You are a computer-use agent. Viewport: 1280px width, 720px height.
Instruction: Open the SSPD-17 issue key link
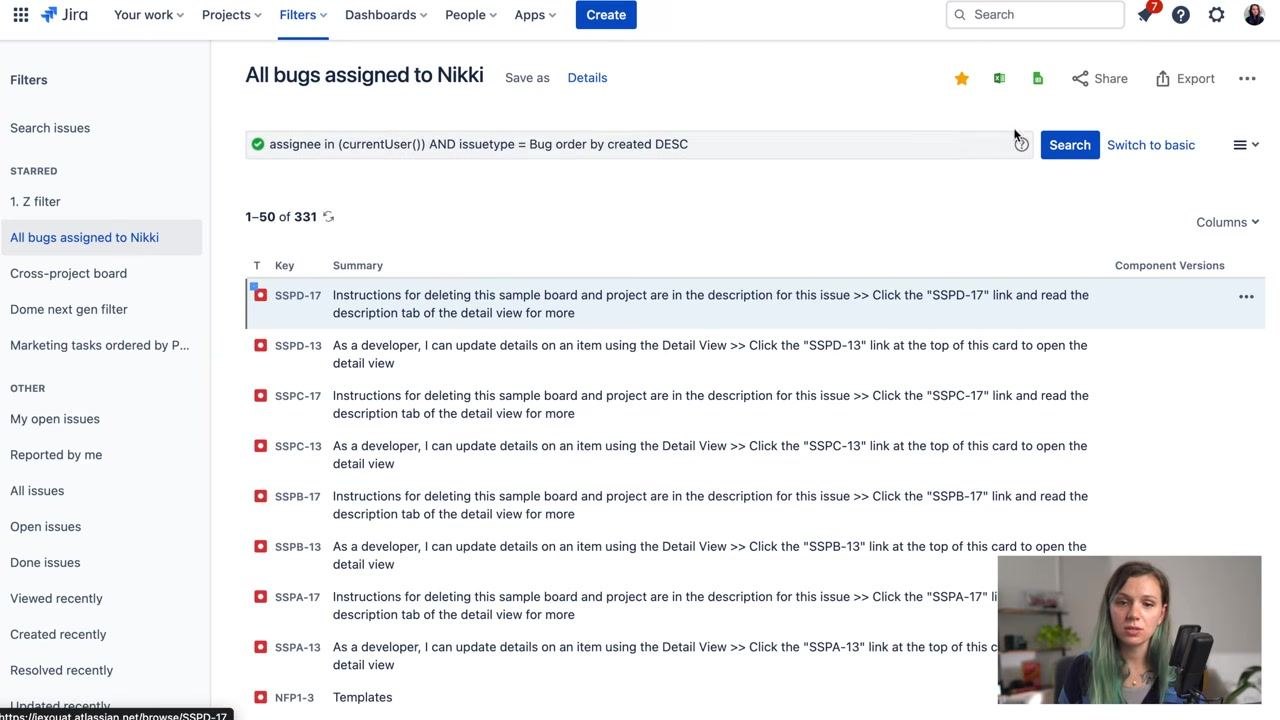(298, 296)
